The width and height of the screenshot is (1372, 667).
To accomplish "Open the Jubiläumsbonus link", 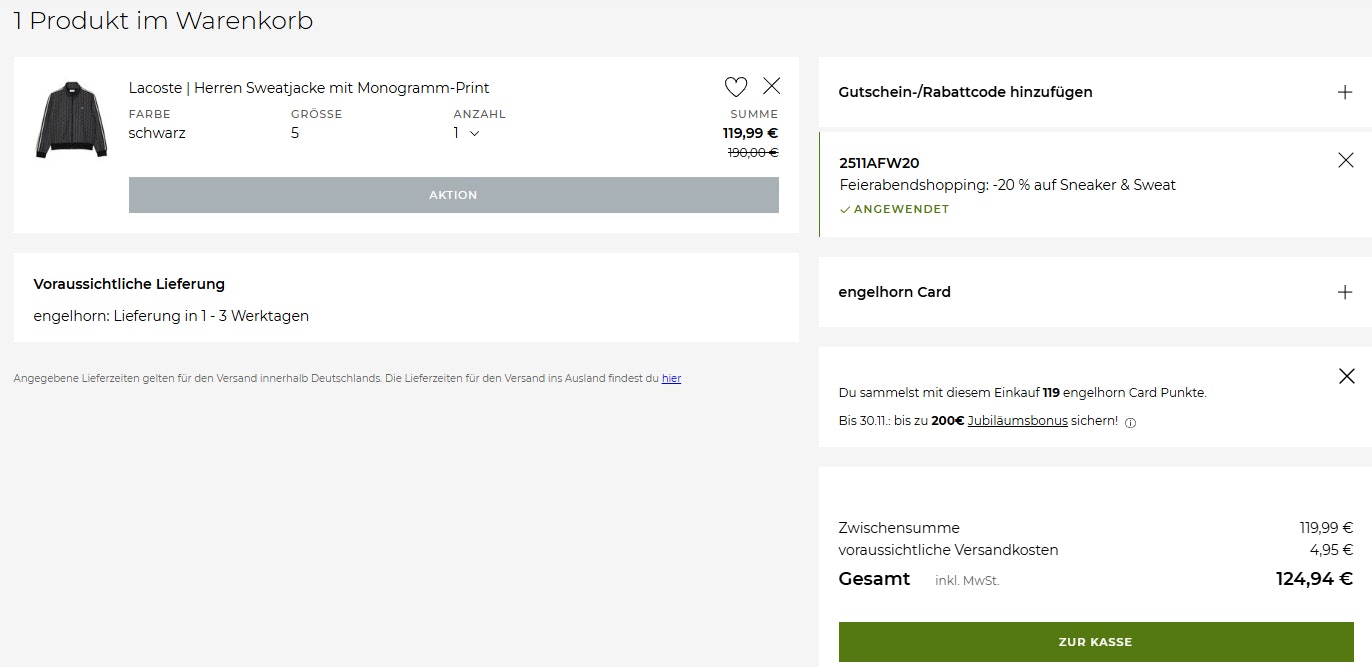I will 1017,421.
